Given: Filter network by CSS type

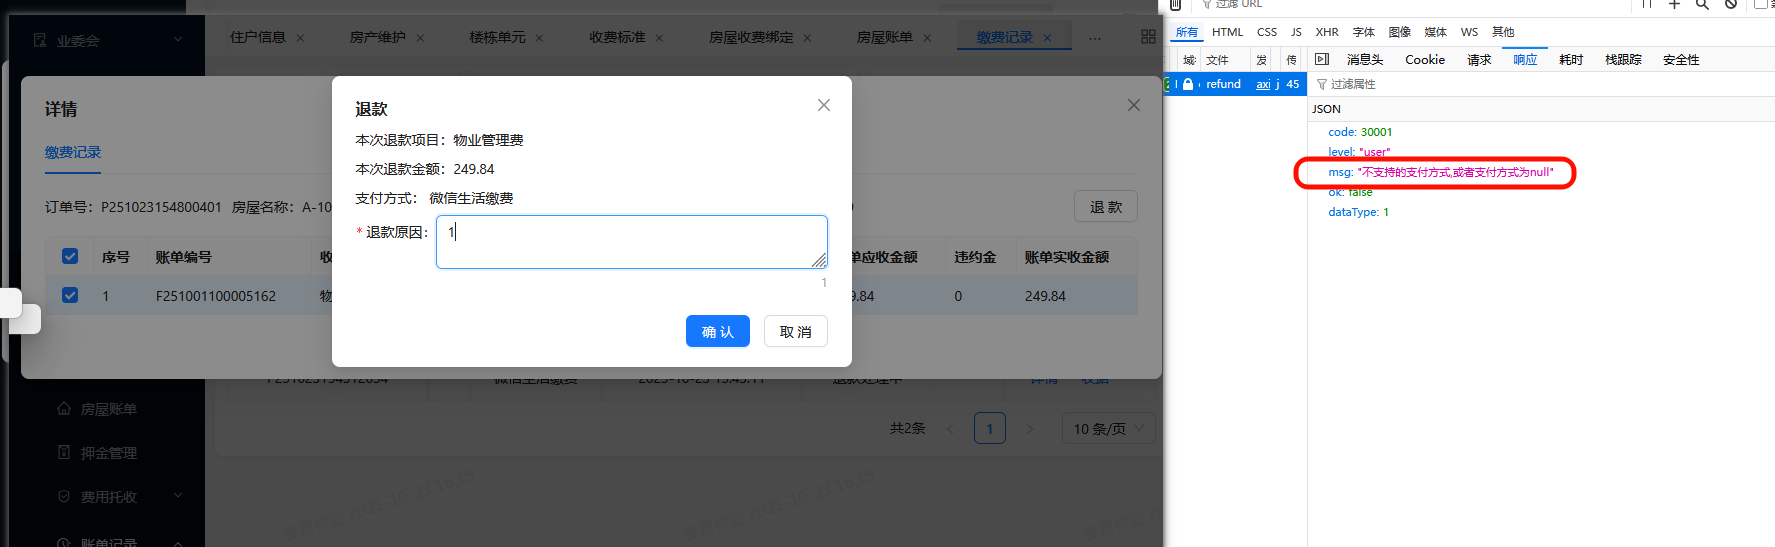Looking at the screenshot, I should tap(1267, 32).
